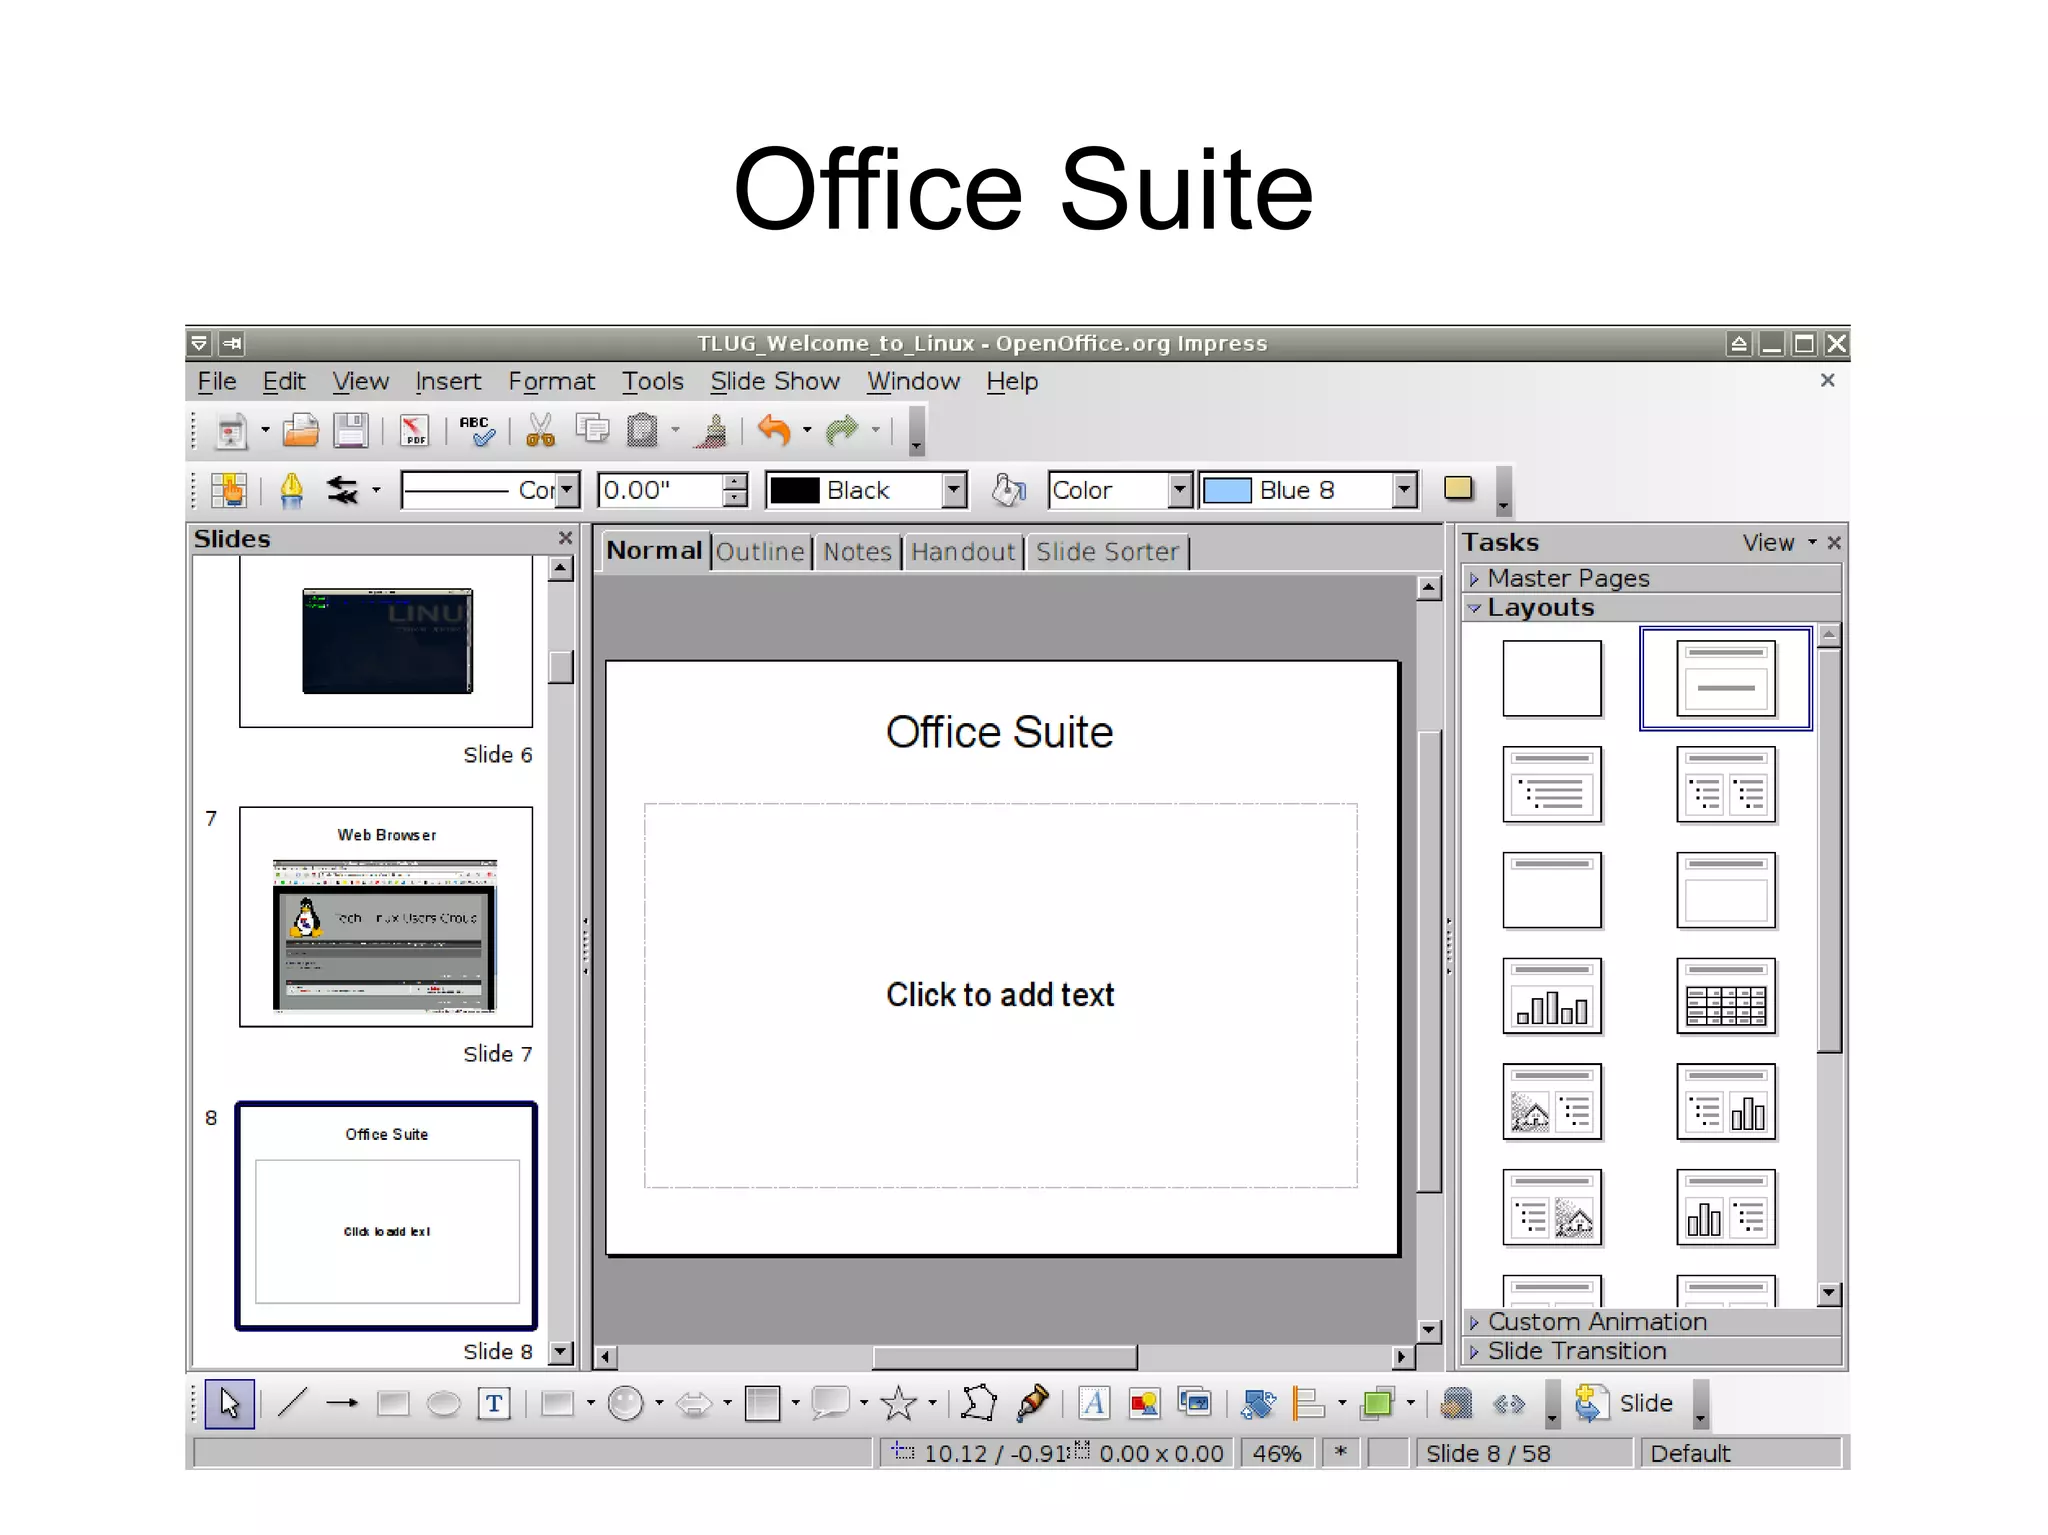Switch to the Slide Sorter tab

coord(1107,552)
